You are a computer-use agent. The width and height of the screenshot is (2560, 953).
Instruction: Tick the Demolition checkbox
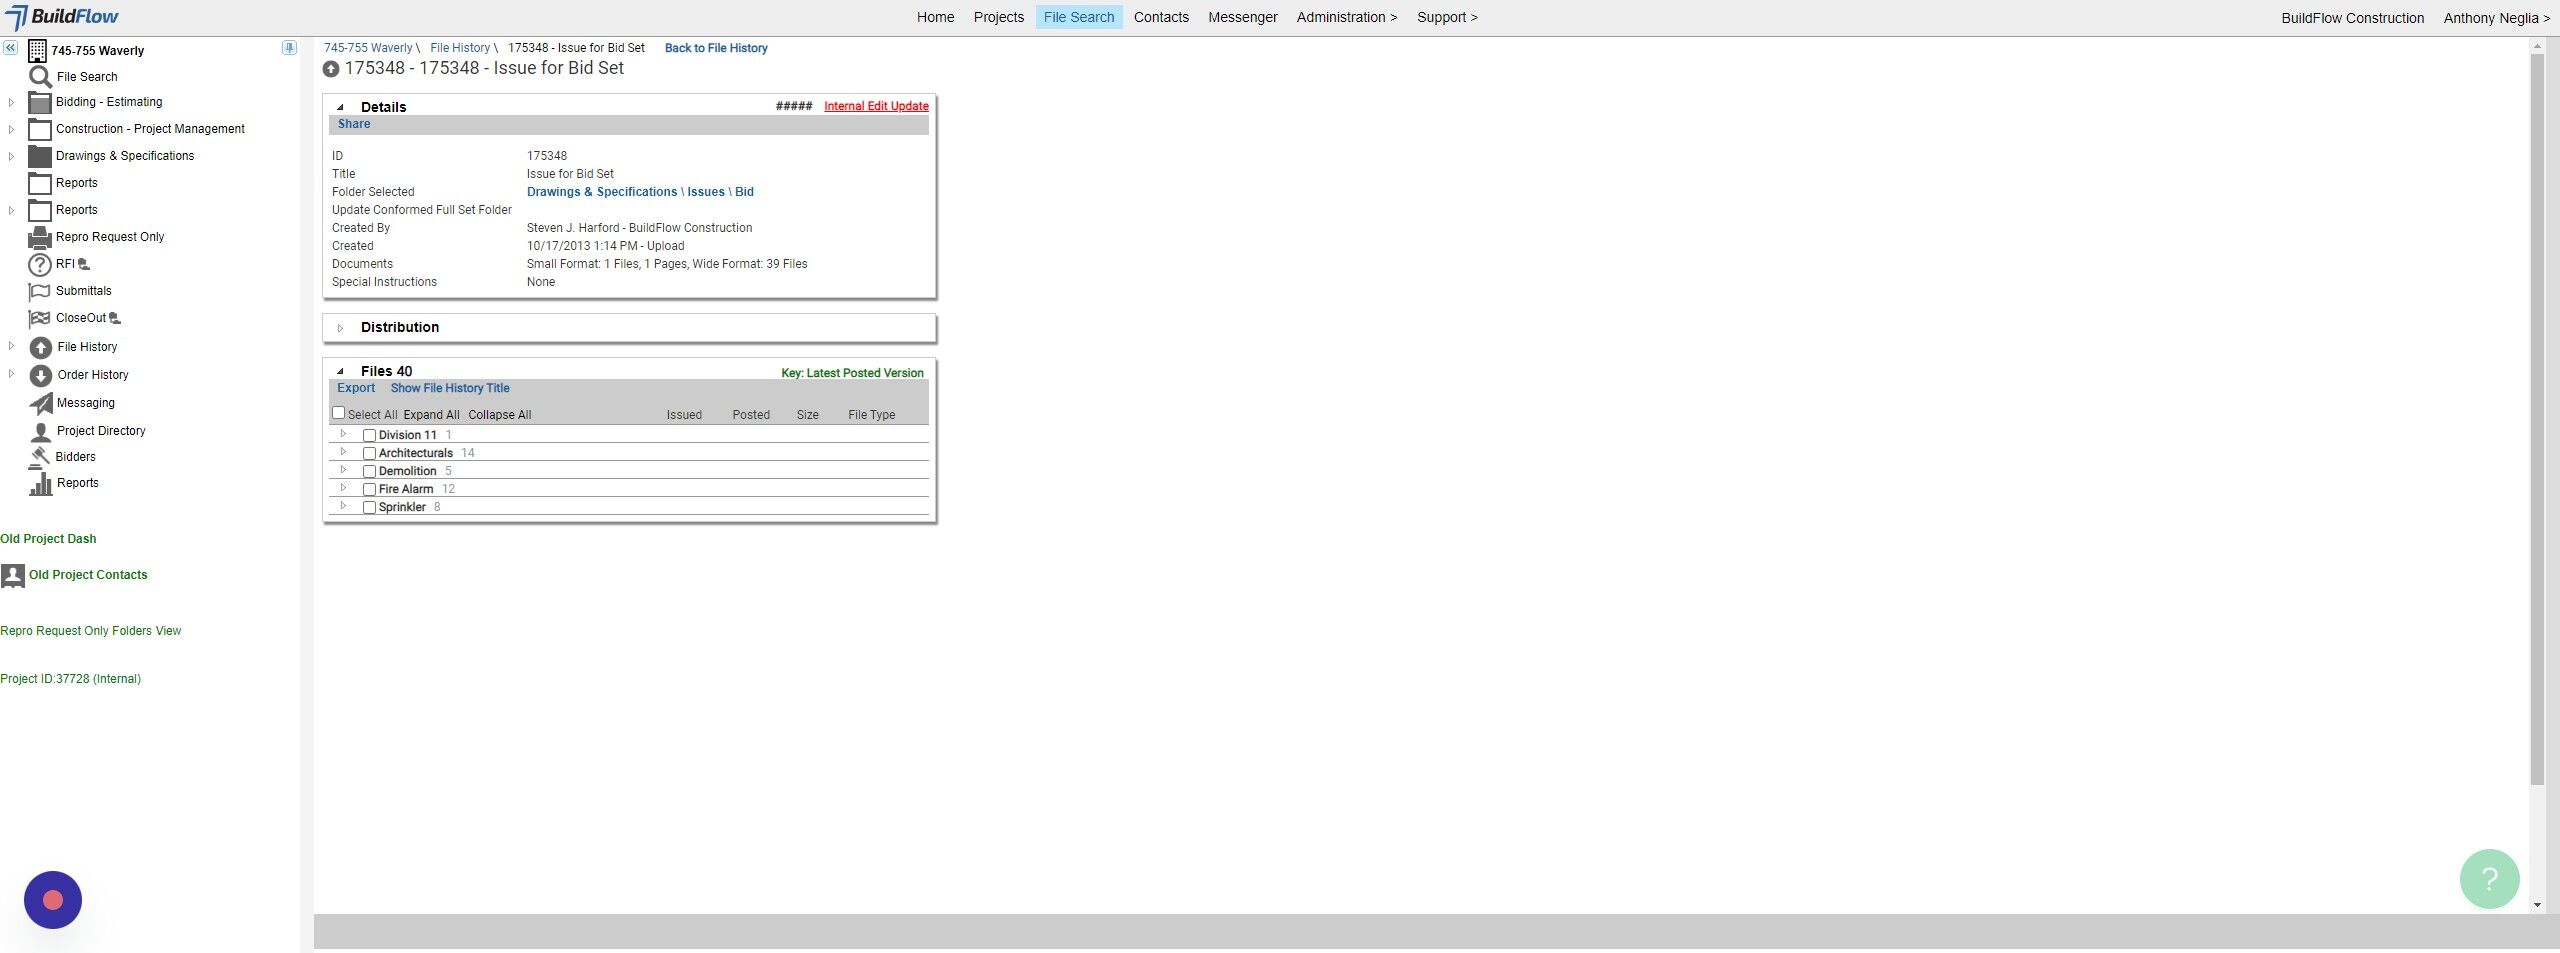369,471
